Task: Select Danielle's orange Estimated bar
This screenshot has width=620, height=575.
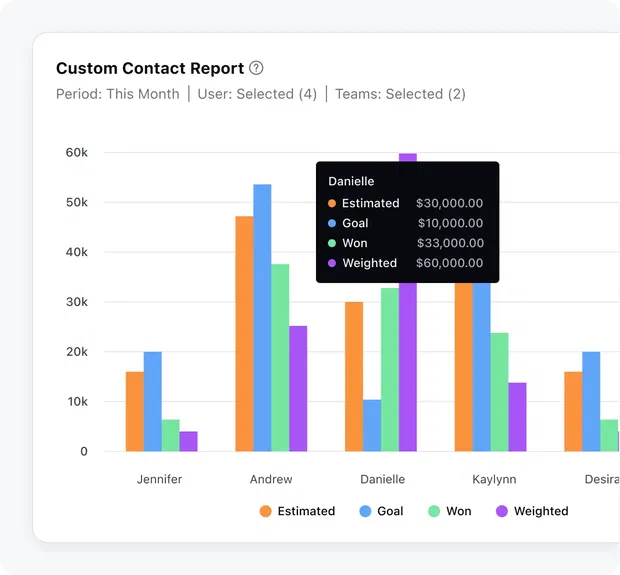Action: click(x=354, y=376)
